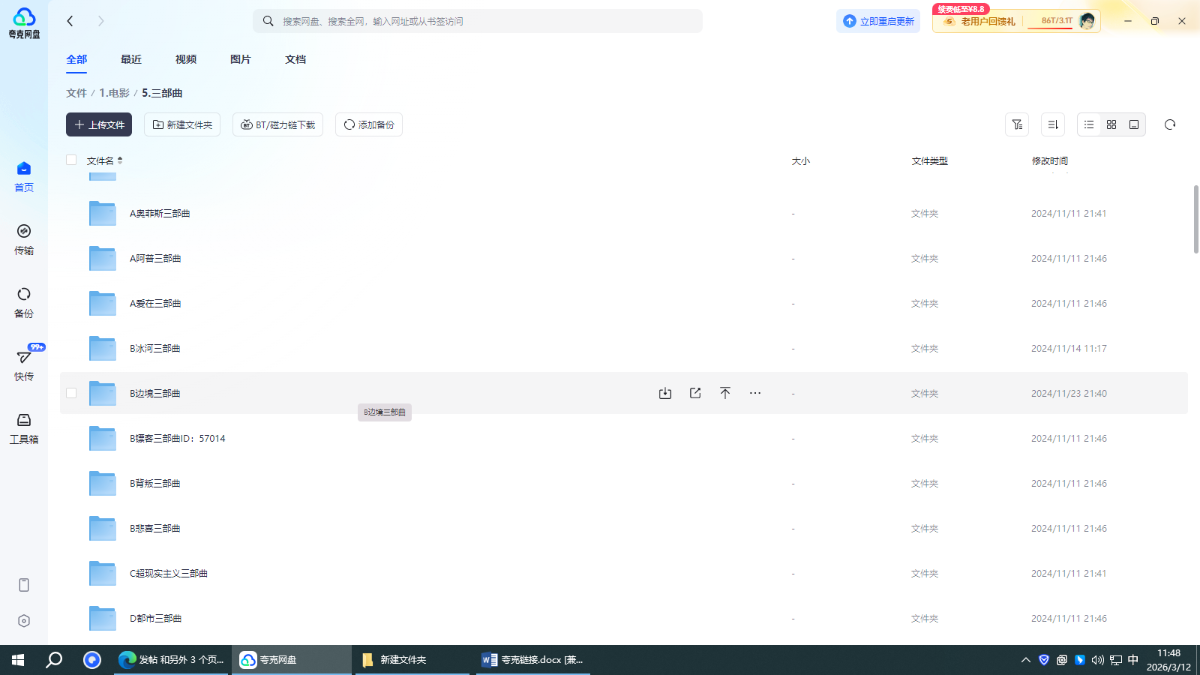Viewport: 1200px width, 675px height.
Task: Click the download icon on B边境三部曲 row
Action: [665, 393]
